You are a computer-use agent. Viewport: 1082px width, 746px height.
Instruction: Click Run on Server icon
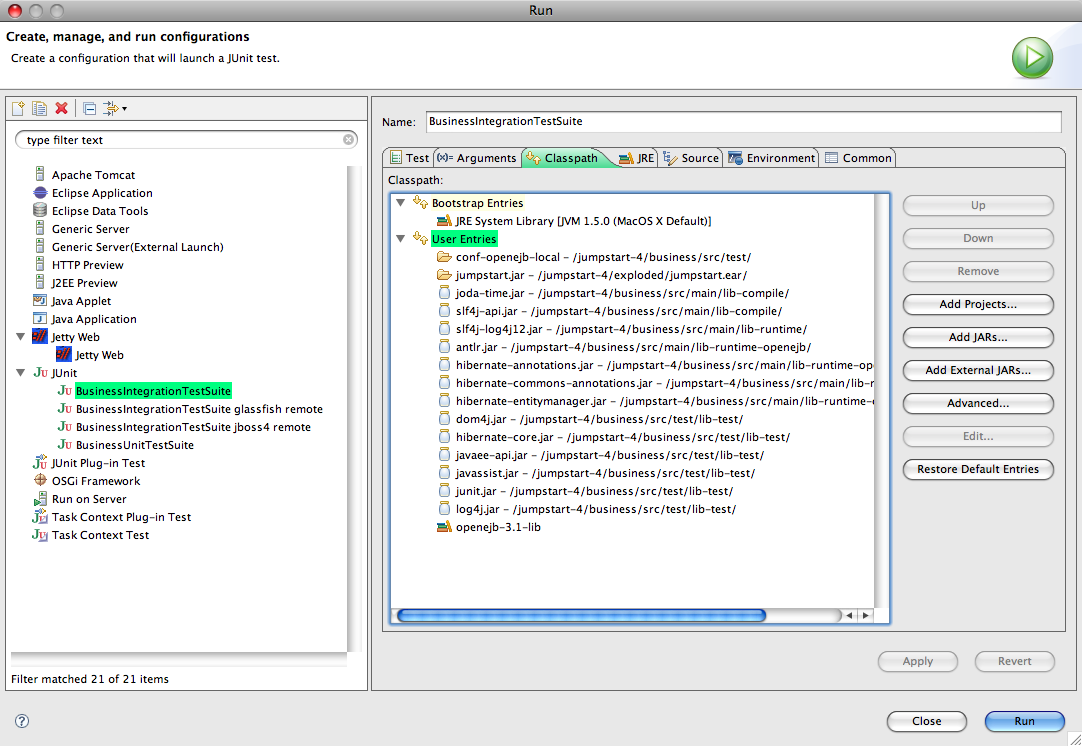[x=40, y=498]
